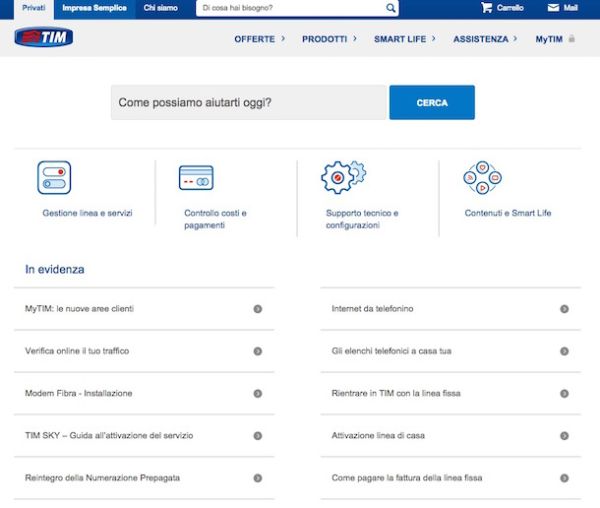
Task: Open the Mail envelope icon
Action: pyautogui.click(x=554, y=8)
